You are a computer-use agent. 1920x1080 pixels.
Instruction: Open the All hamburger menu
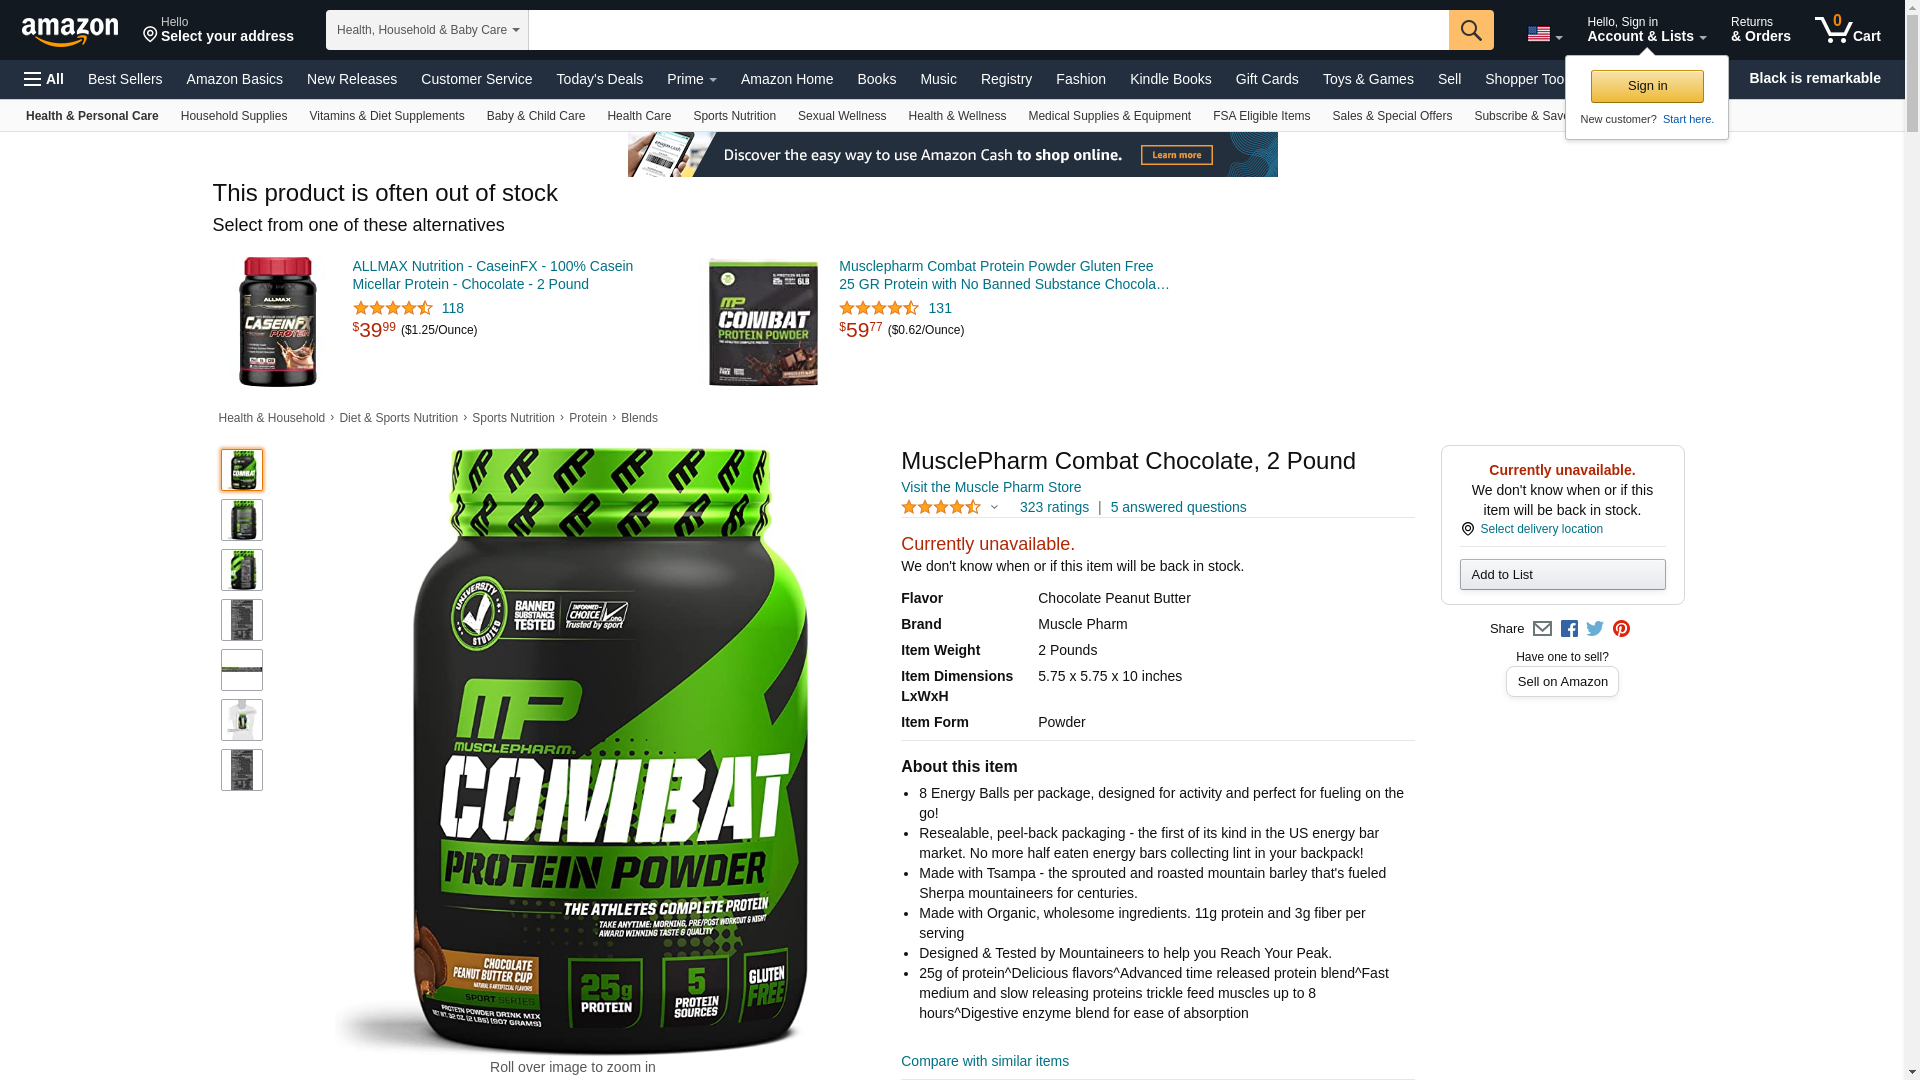[x=44, y=79]
